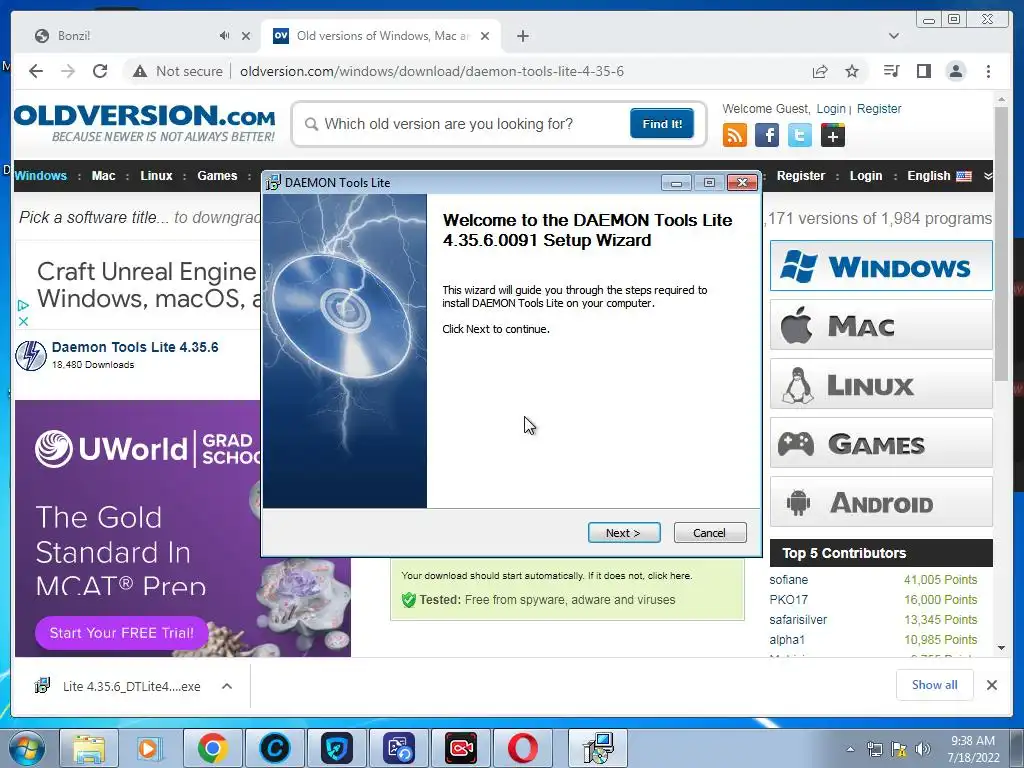Bookmark this page with star icon

click(852, 71)
